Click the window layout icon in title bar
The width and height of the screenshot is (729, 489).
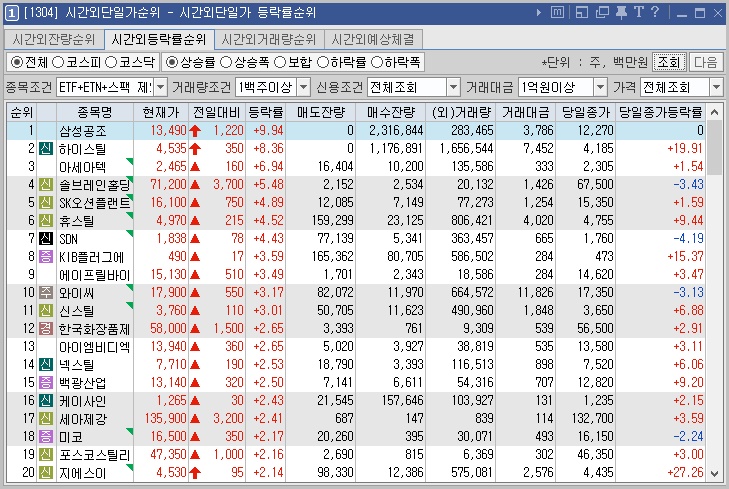[582, 13]
